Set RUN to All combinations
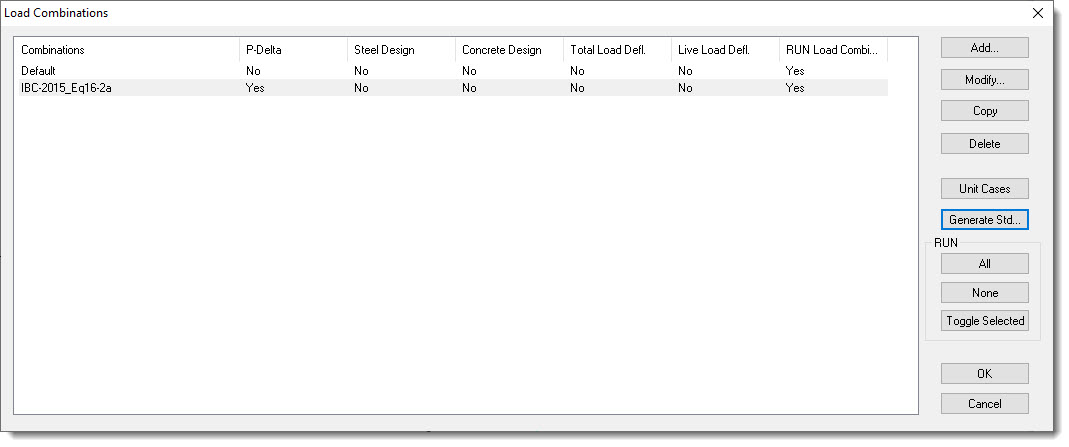This screenshot has height=447, width=1069. [984, 264]
